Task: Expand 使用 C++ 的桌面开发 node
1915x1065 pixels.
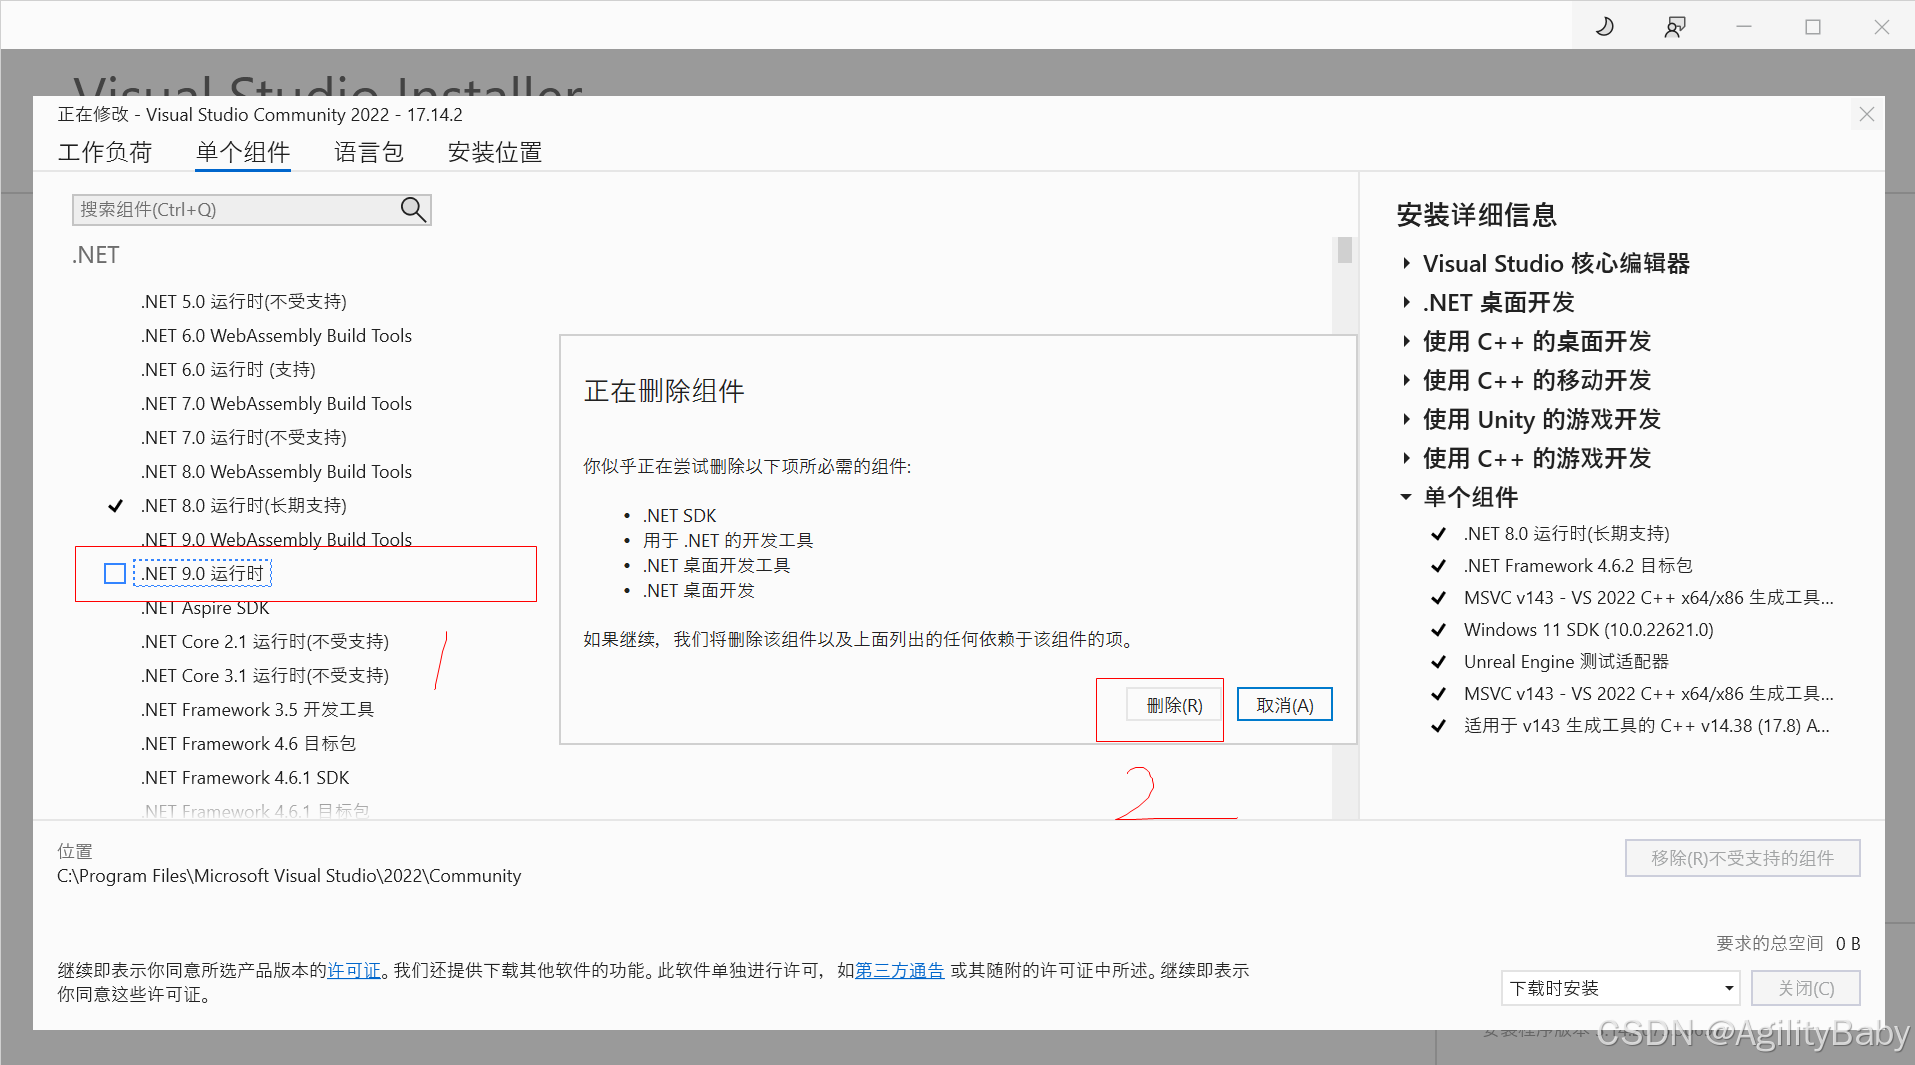Action: pos(1406,341)
